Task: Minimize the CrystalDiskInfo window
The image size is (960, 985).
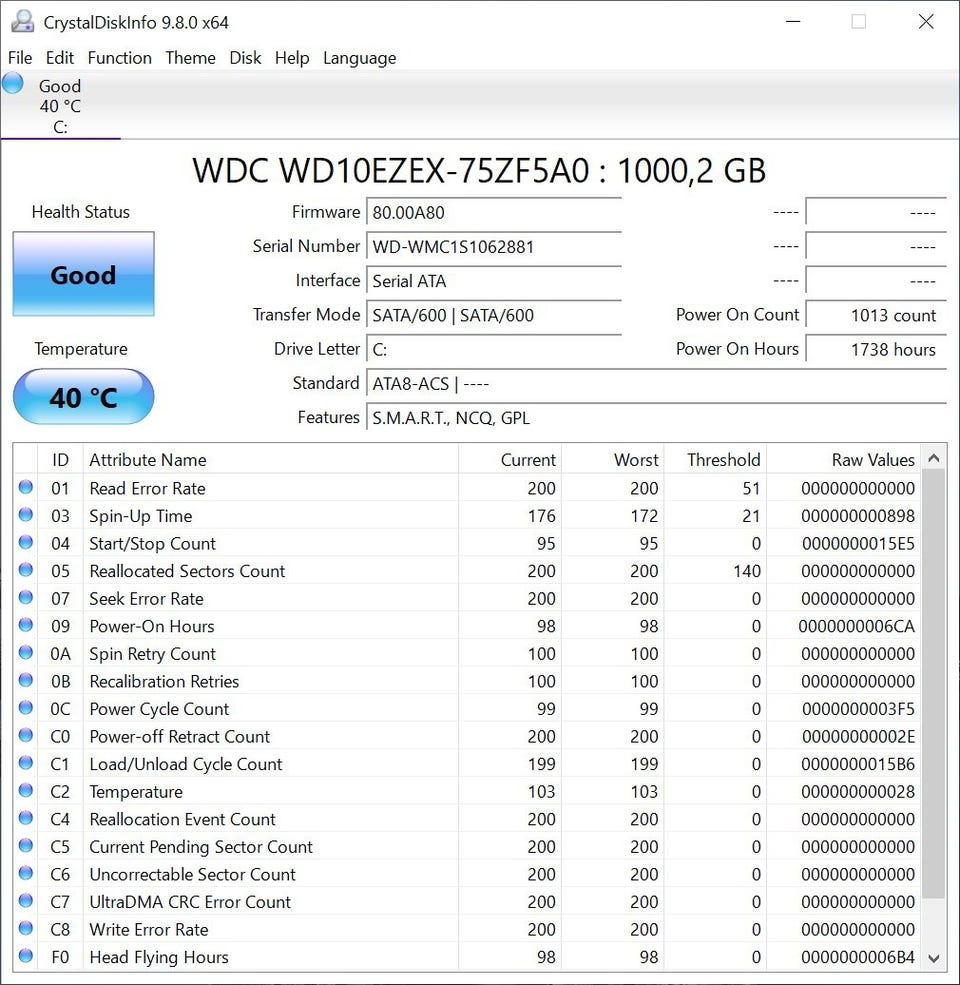Action: 793,22
